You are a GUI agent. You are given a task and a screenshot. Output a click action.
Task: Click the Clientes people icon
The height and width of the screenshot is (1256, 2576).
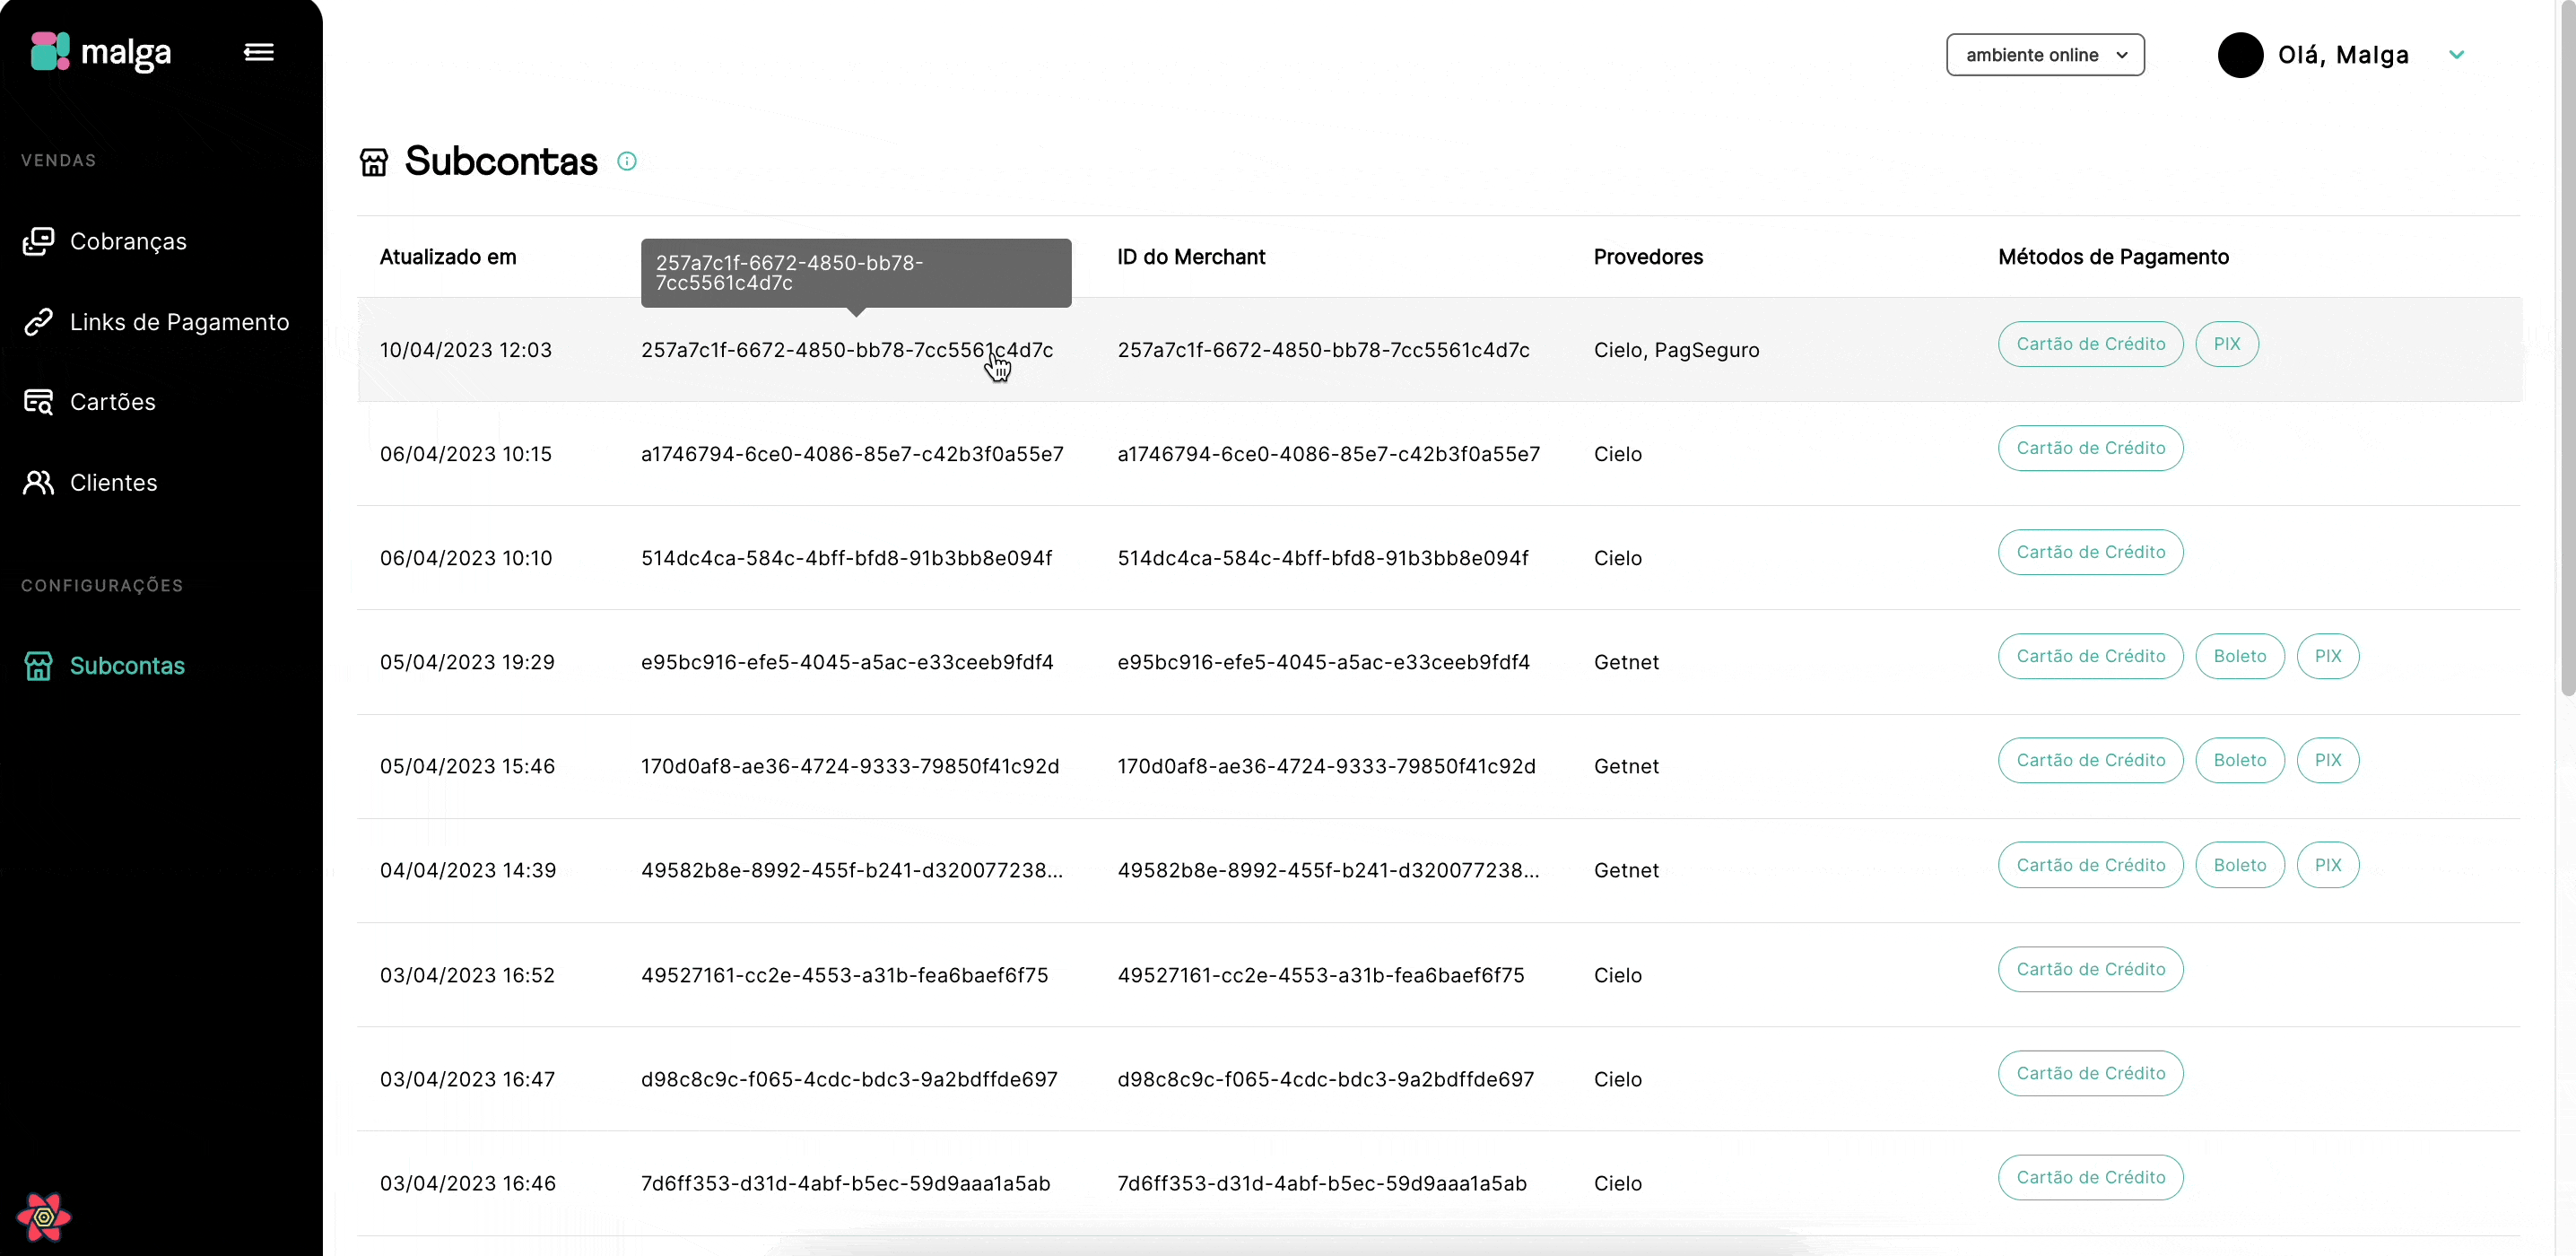tap(38, 482)
